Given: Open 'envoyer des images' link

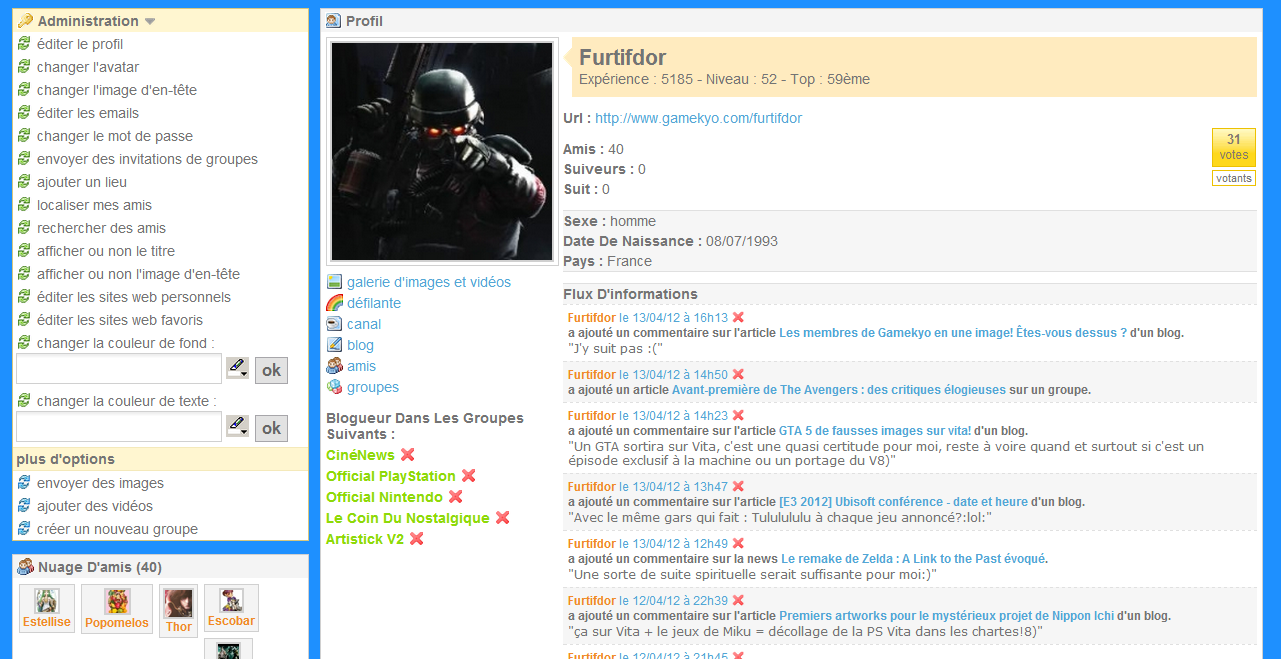Looking at the screenshot, I should 100,483.
